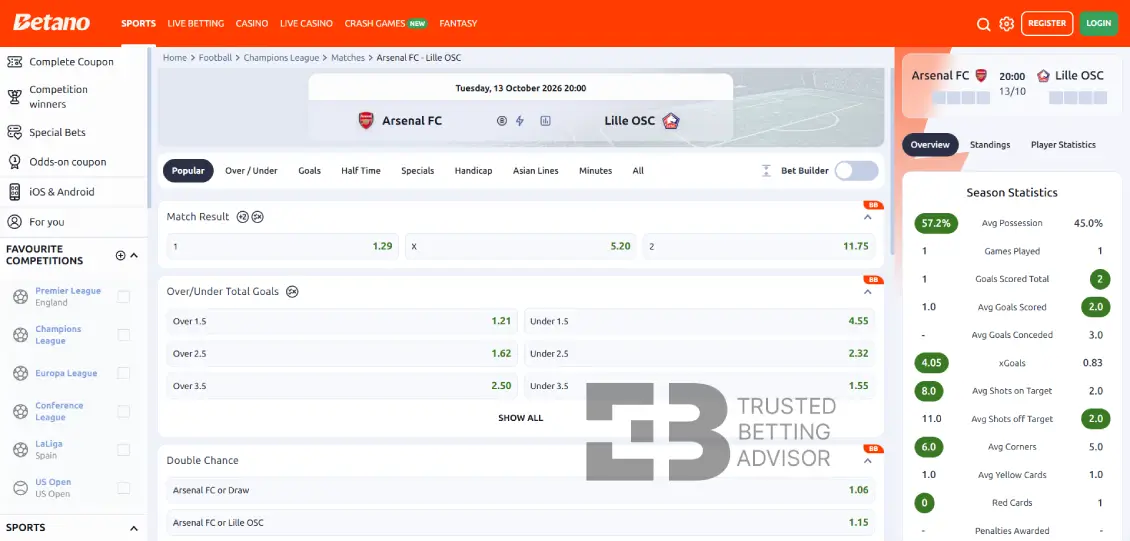The width and height of the screenshot is (1130, 541).
Task: Collapse the Sports sidebar section
Action: coord(134,528)
